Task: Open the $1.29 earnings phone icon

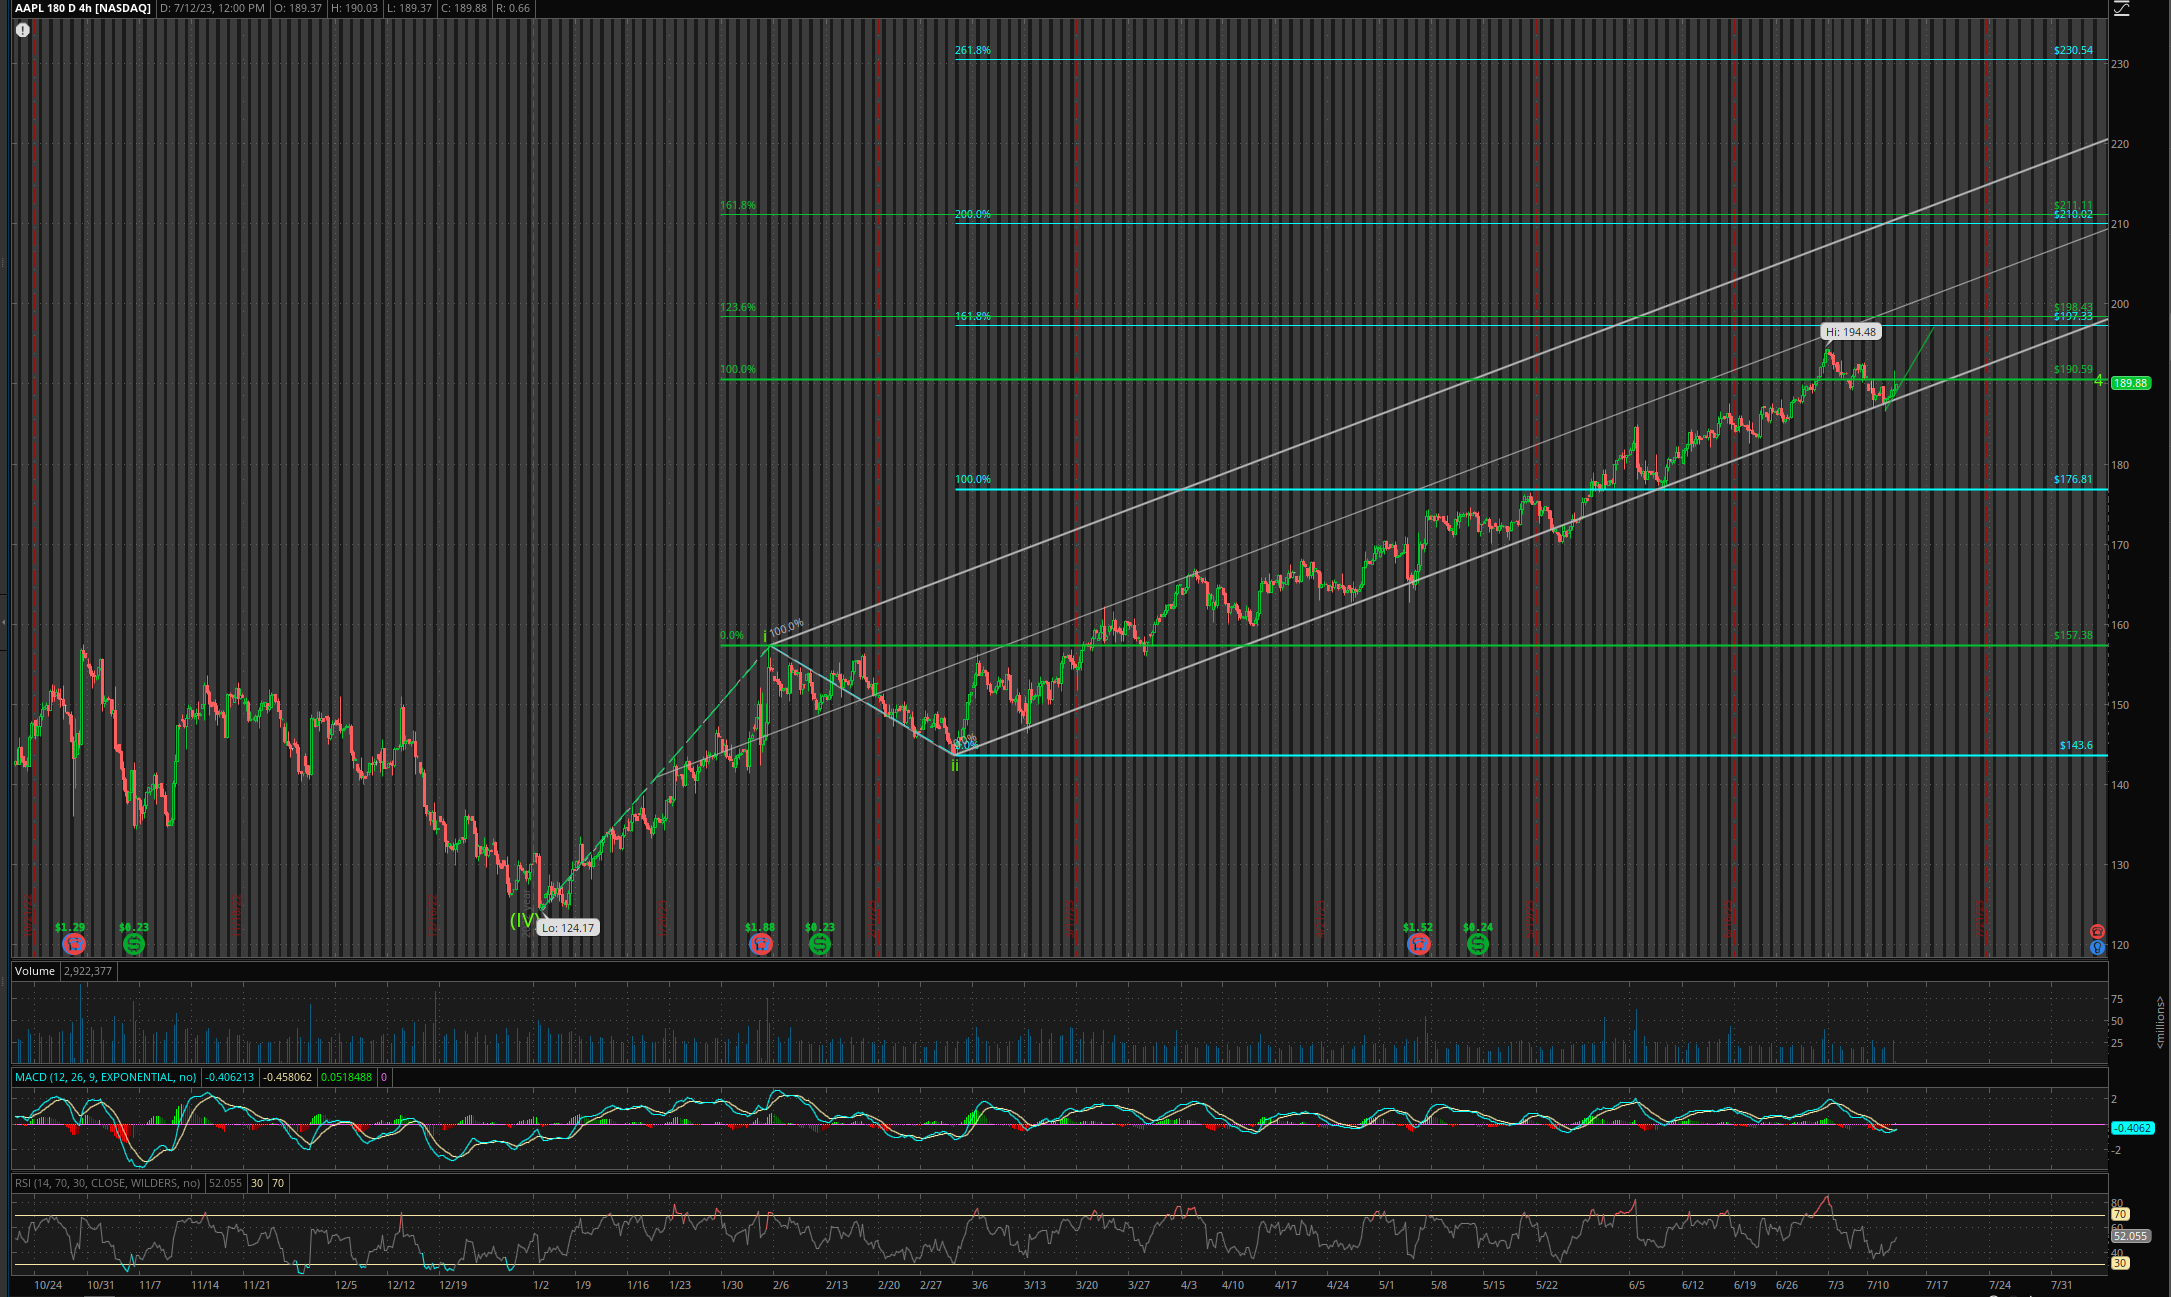Action: (x=74, y=944)
